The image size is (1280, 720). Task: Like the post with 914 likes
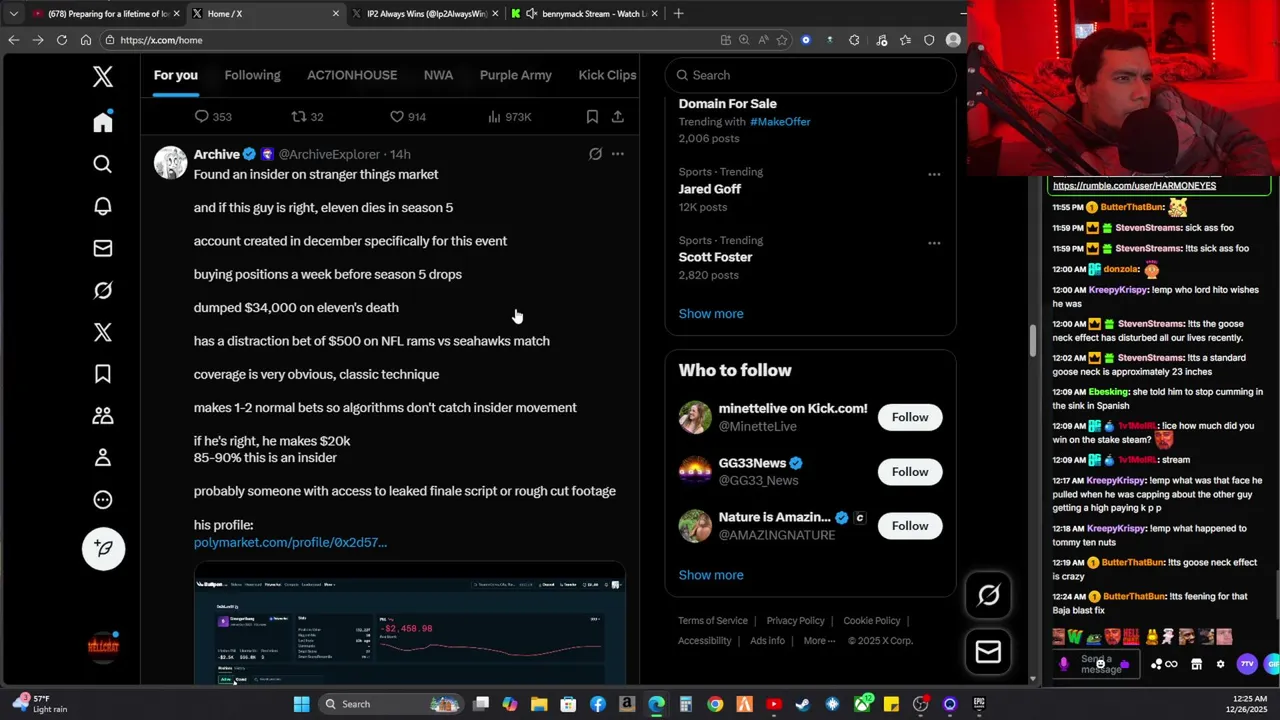[x=408, y=117]
